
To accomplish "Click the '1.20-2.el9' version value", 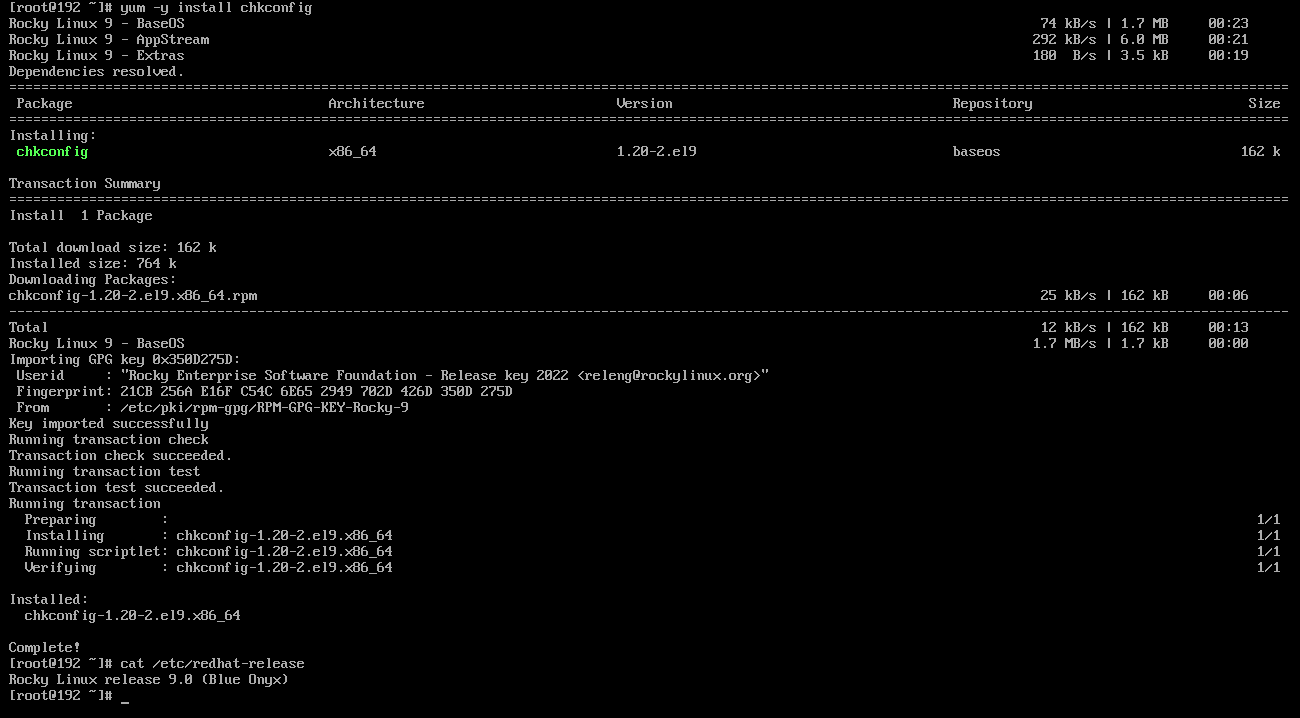I will click(x=656, y=152).
